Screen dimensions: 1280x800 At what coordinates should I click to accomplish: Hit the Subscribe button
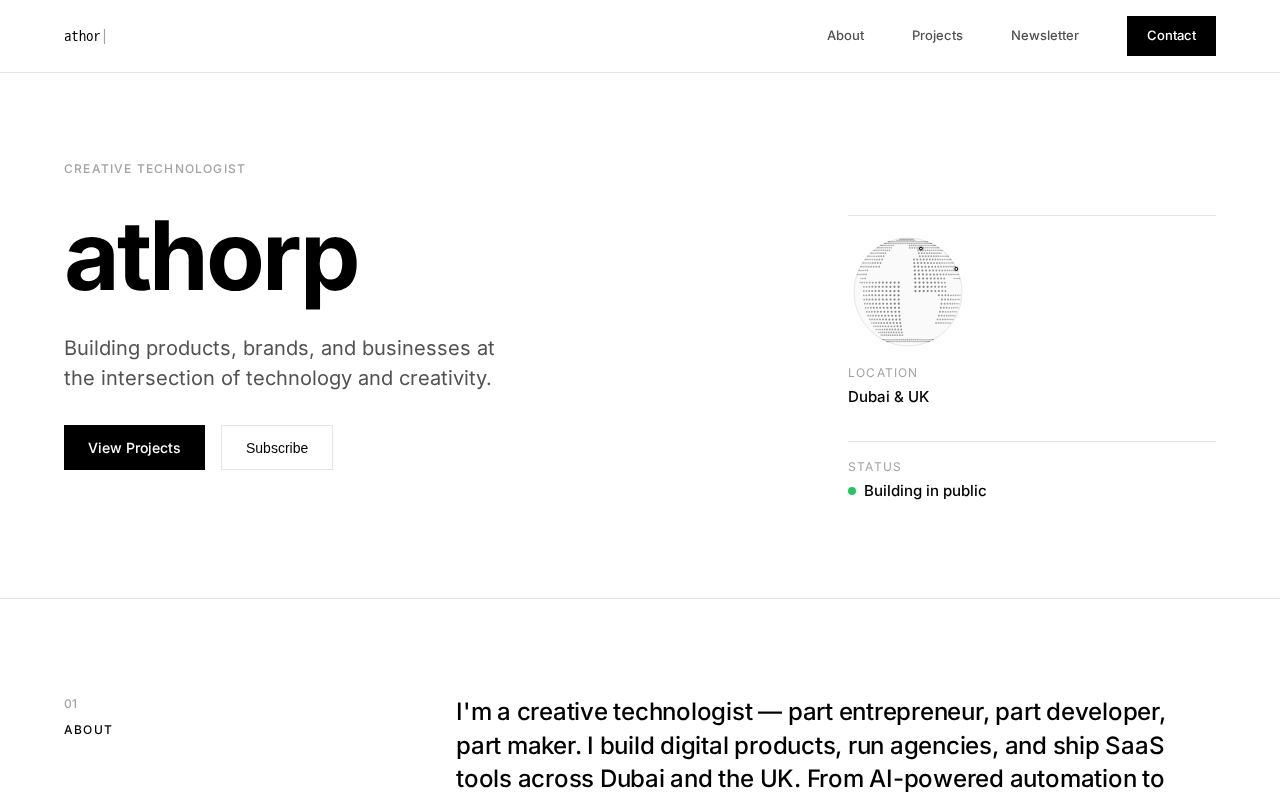point(277,447)
